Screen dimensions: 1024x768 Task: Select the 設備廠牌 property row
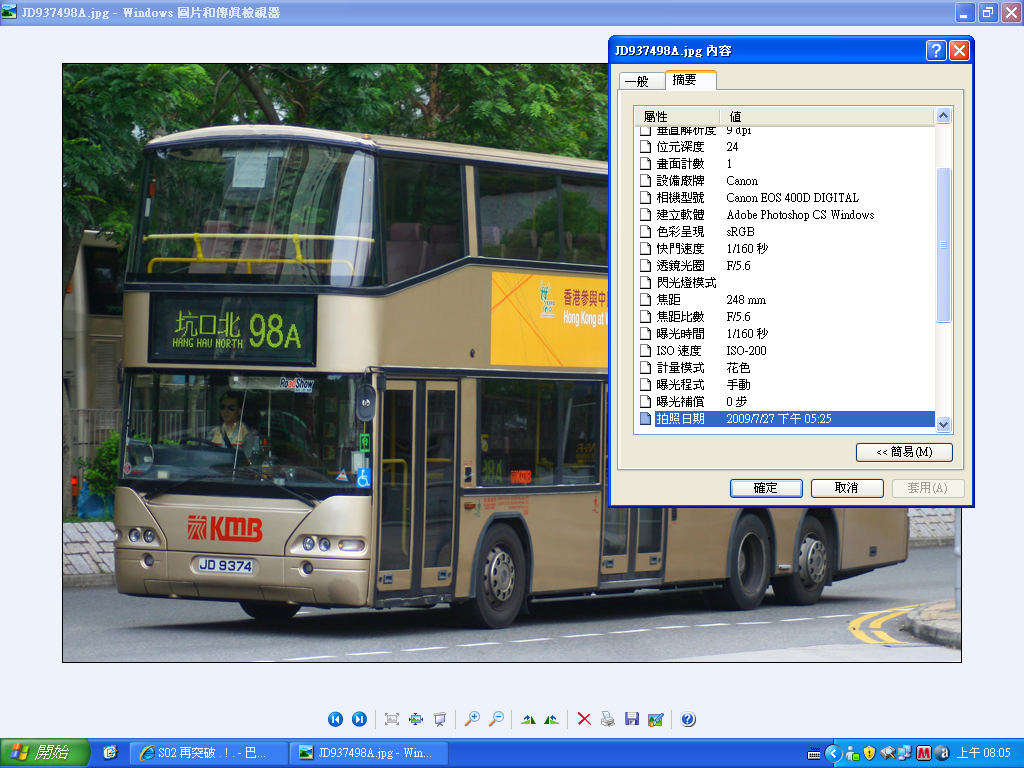tap(785, 181)
